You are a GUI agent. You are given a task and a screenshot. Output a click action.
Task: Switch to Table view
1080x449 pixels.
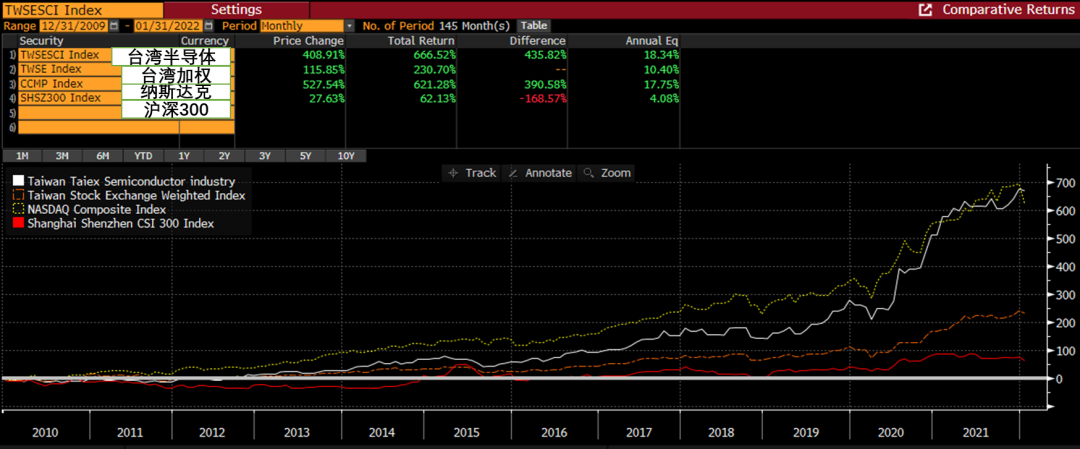point(534,26)
